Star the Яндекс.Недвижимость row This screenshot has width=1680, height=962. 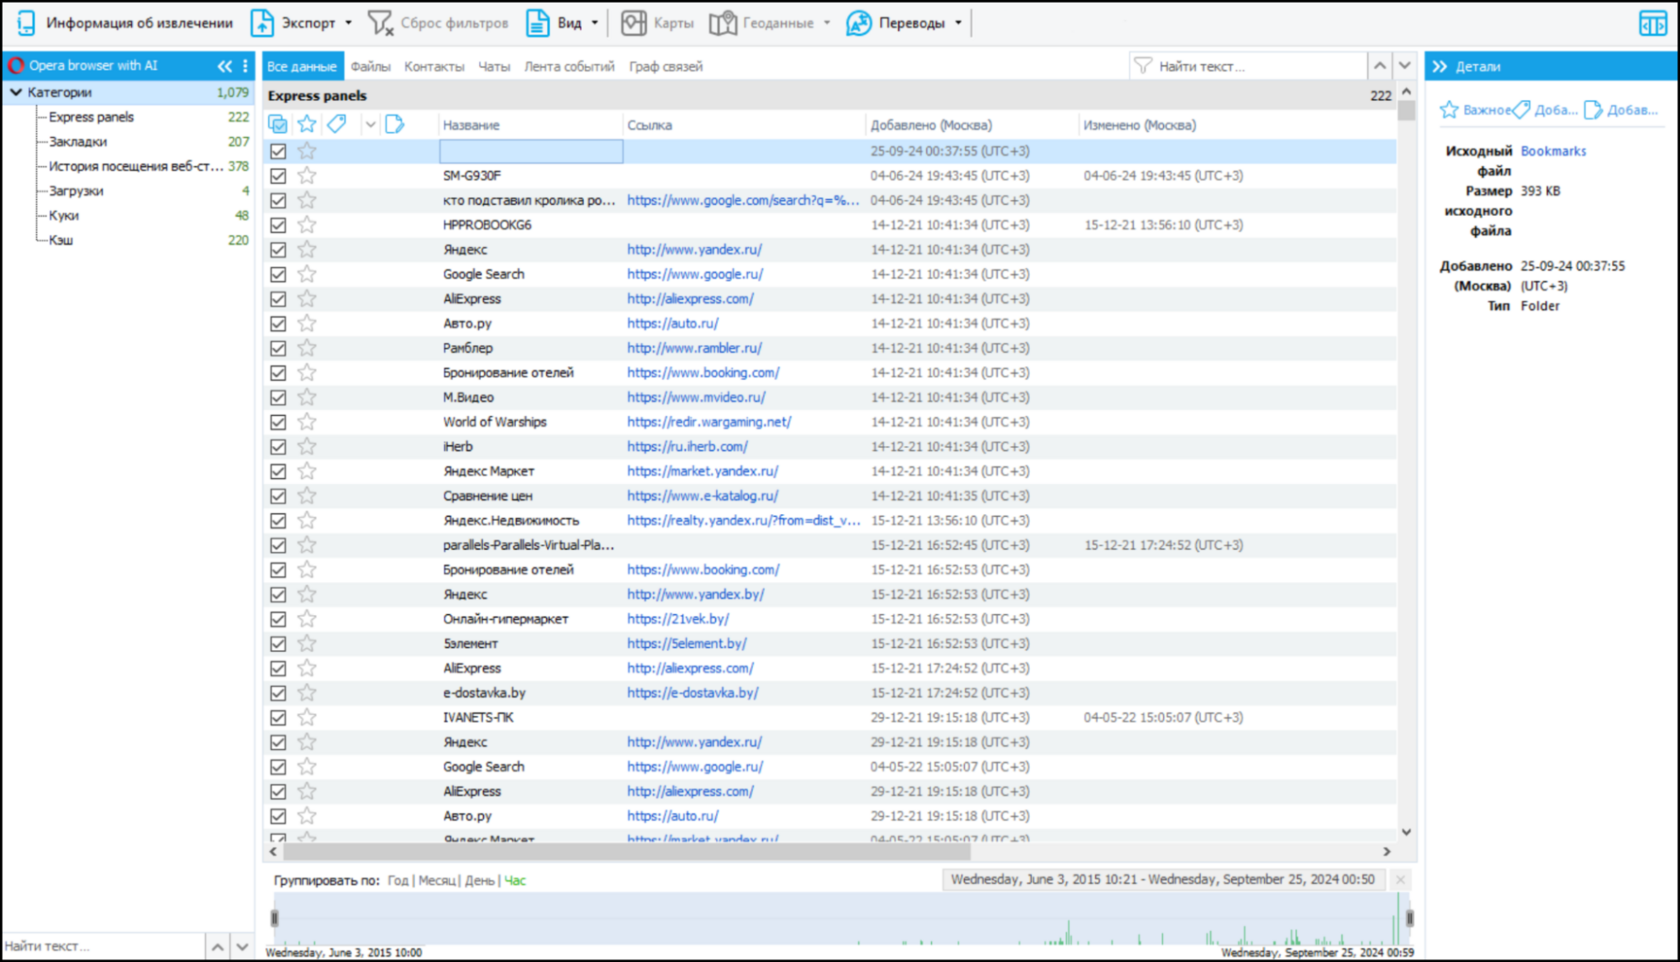pyautogui.click(x=307, y=521)
